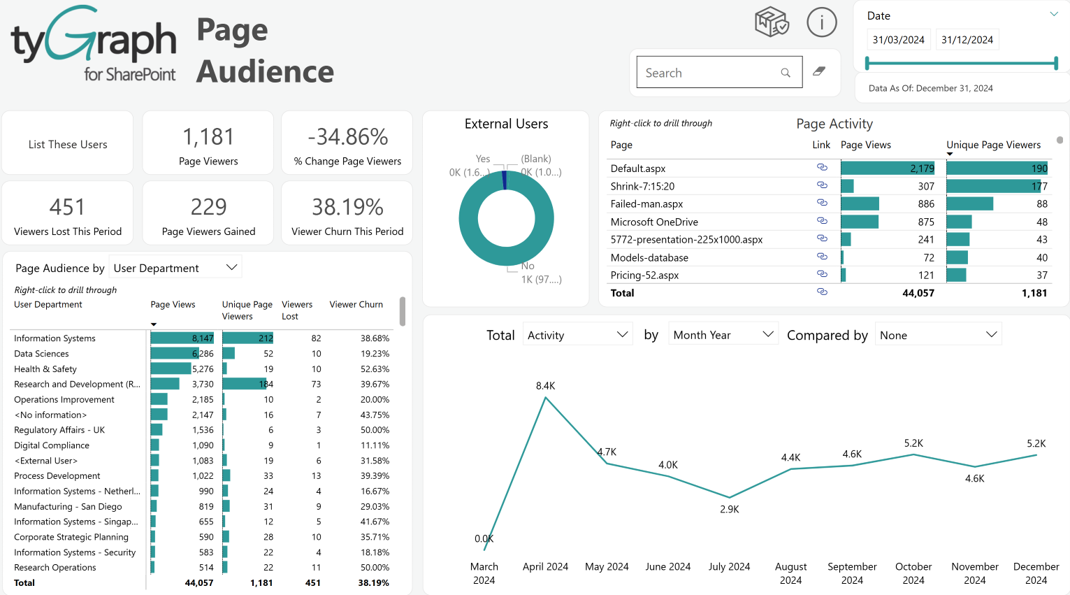Open the Pricing-52.aspx link icon
This screenshot has width=1070, height=595.
point(822,274)
